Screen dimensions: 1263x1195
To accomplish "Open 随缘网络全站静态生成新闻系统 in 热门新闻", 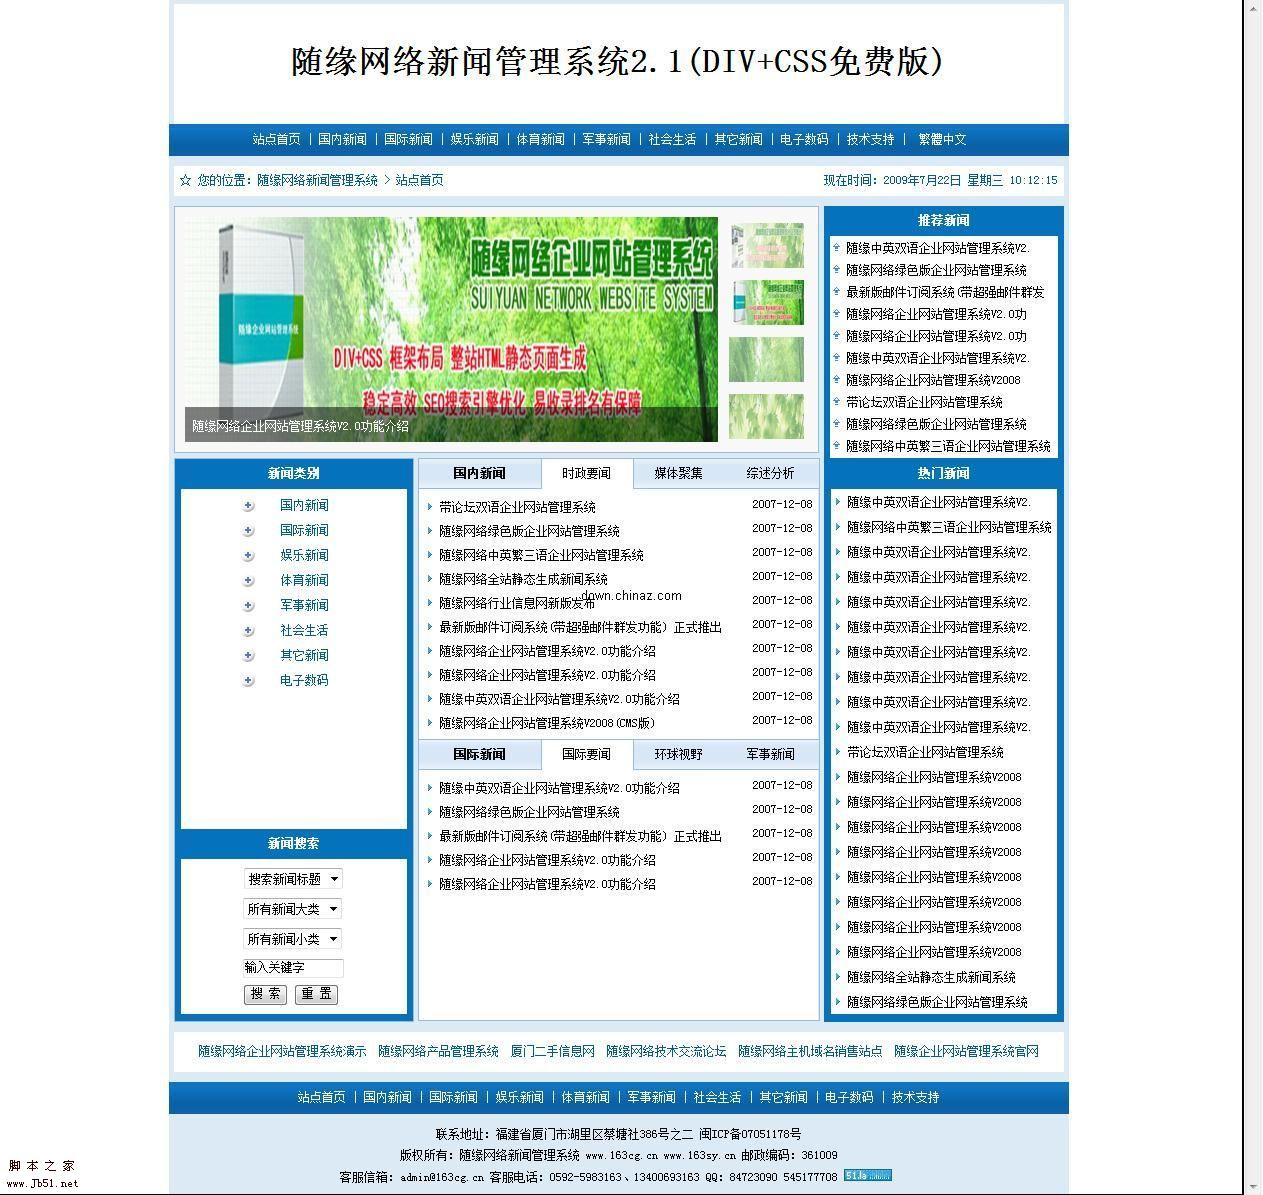I will click(931, 977).
